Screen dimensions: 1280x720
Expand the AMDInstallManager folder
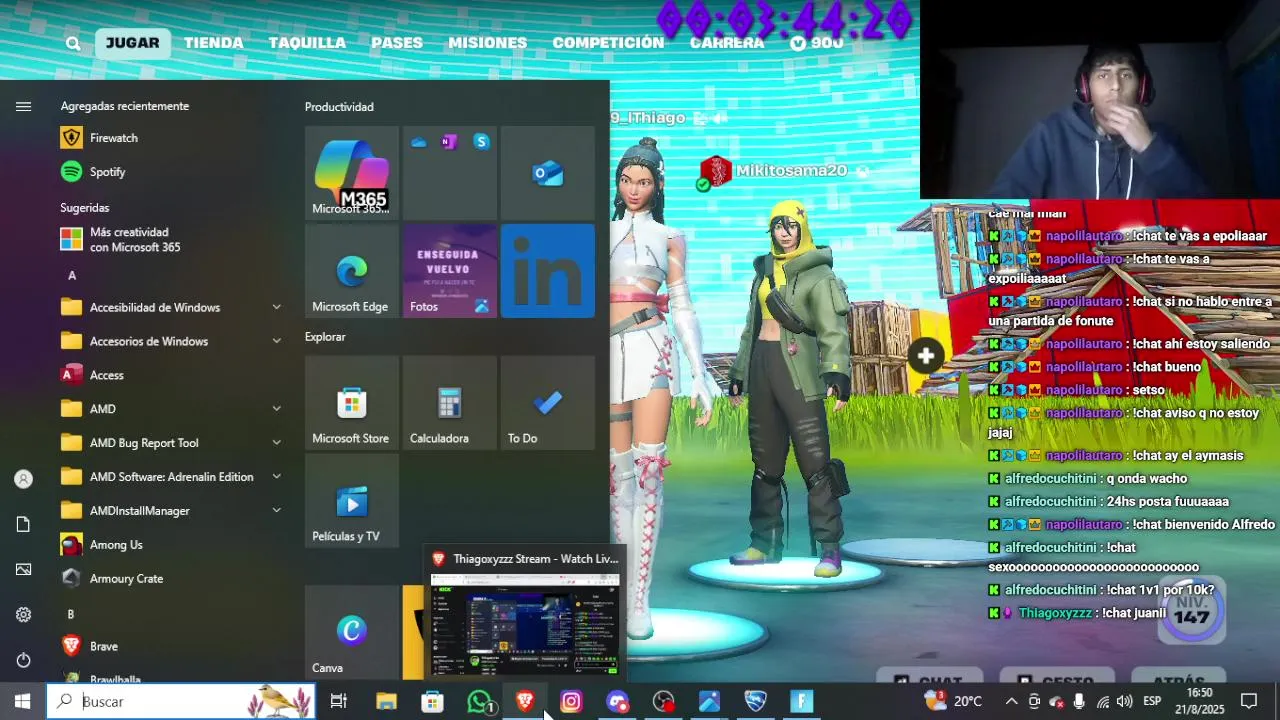coord(170,511)
